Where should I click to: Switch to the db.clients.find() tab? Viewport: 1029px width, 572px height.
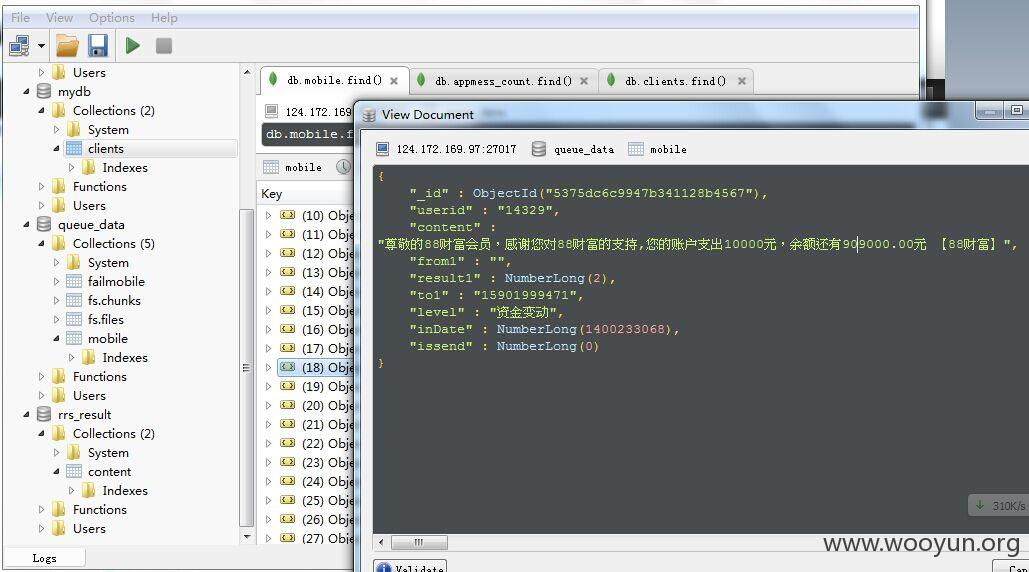(x=675, y=81)
